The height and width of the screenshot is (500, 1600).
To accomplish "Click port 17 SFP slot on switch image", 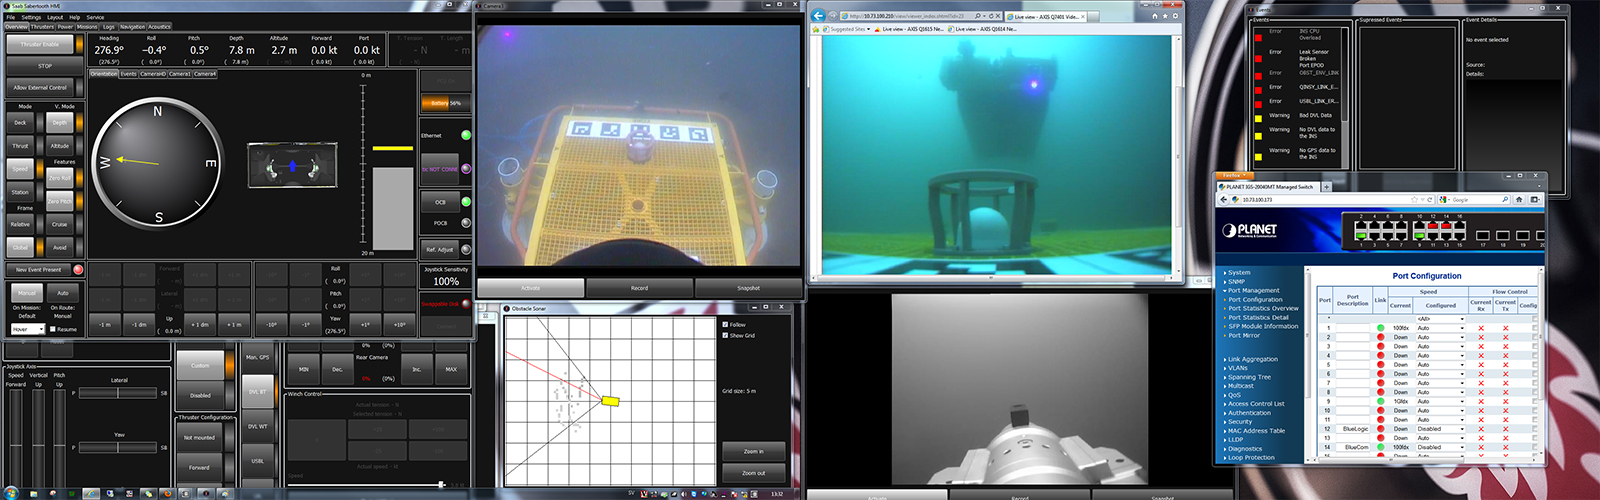I will 1483,236.
